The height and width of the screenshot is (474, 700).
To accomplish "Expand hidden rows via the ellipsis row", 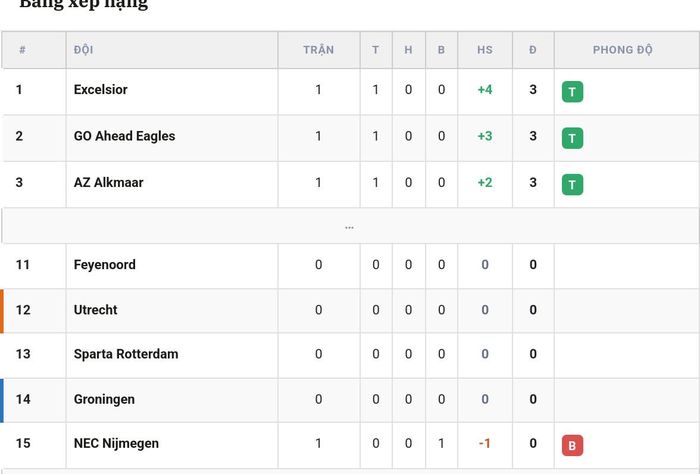I will tap(350, 226).
